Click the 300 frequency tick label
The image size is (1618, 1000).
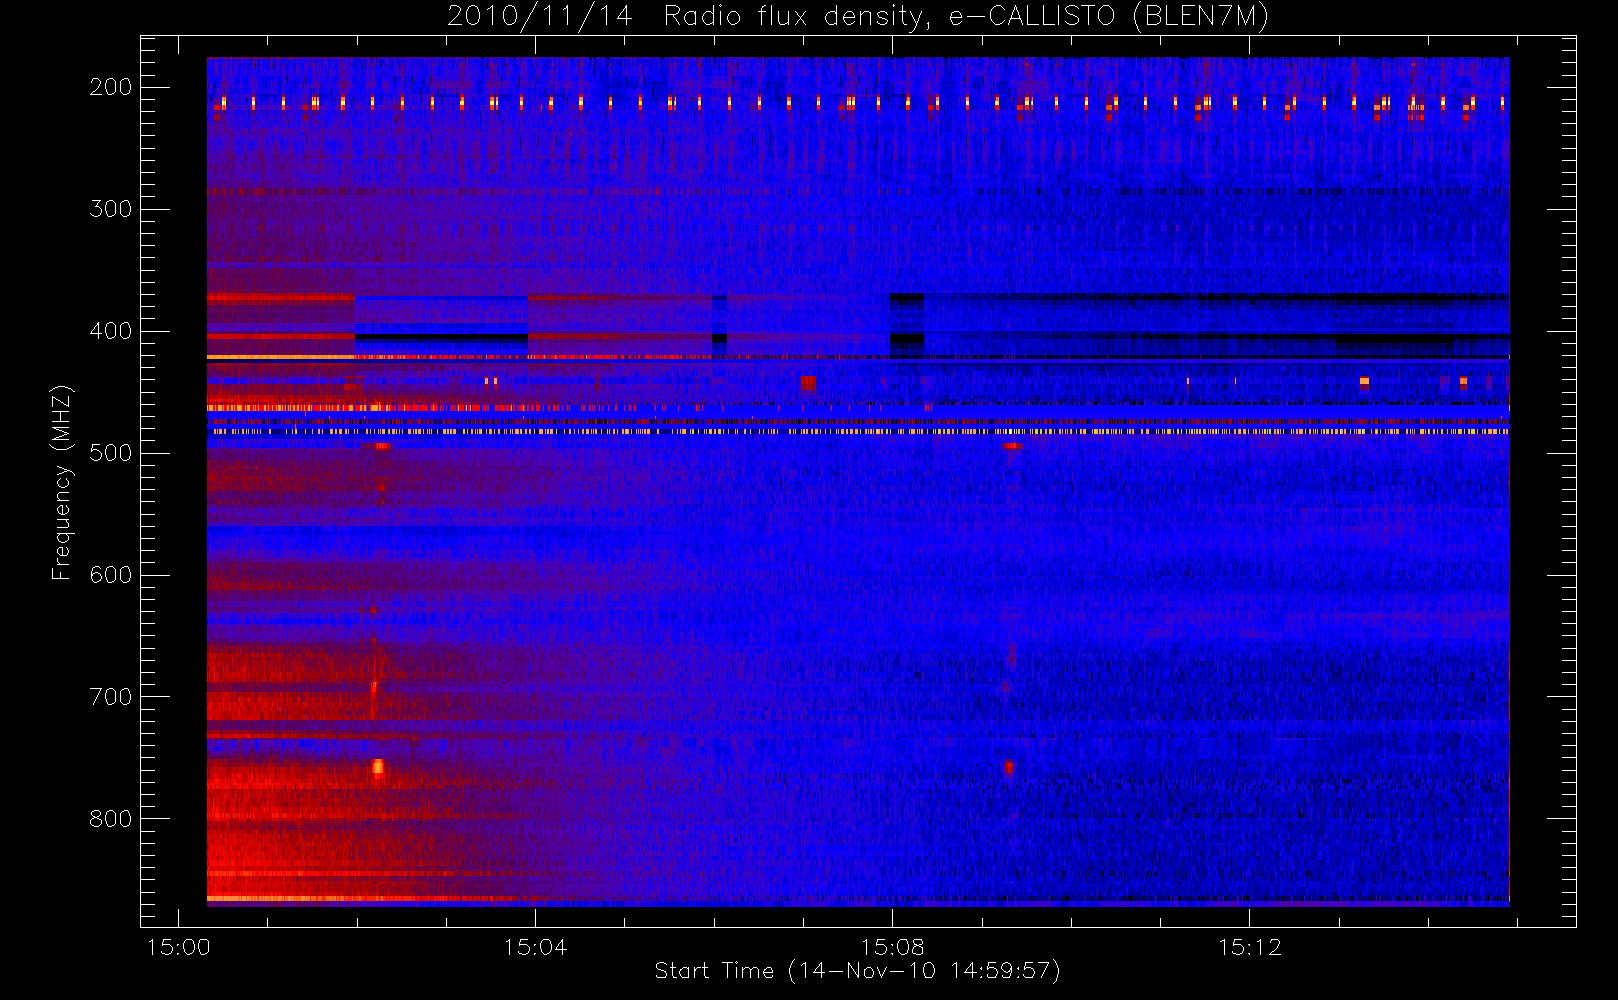[111, 209]
